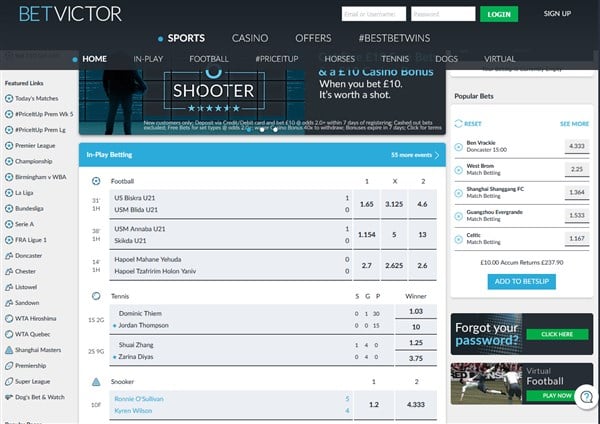
Task: Select the West Brom popular bet radio
Action: [x=458, y=170]
